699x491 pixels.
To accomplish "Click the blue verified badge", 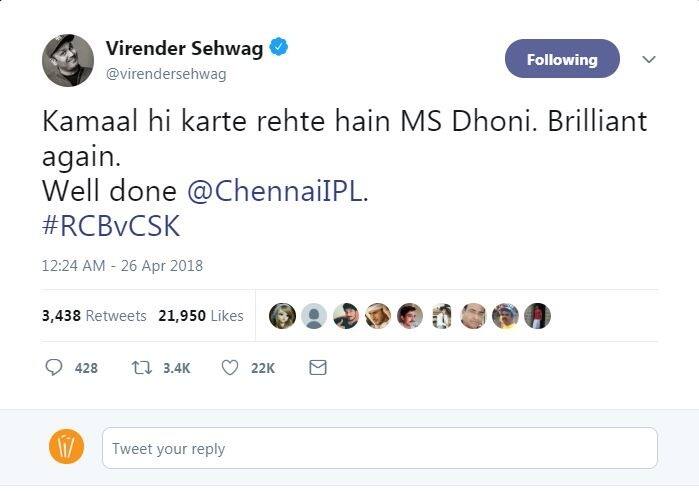I will pyautogui.click(x=281, y=47).
